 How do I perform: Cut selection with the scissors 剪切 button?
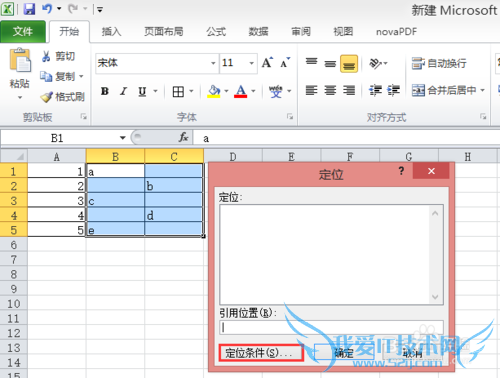[58, 56]
